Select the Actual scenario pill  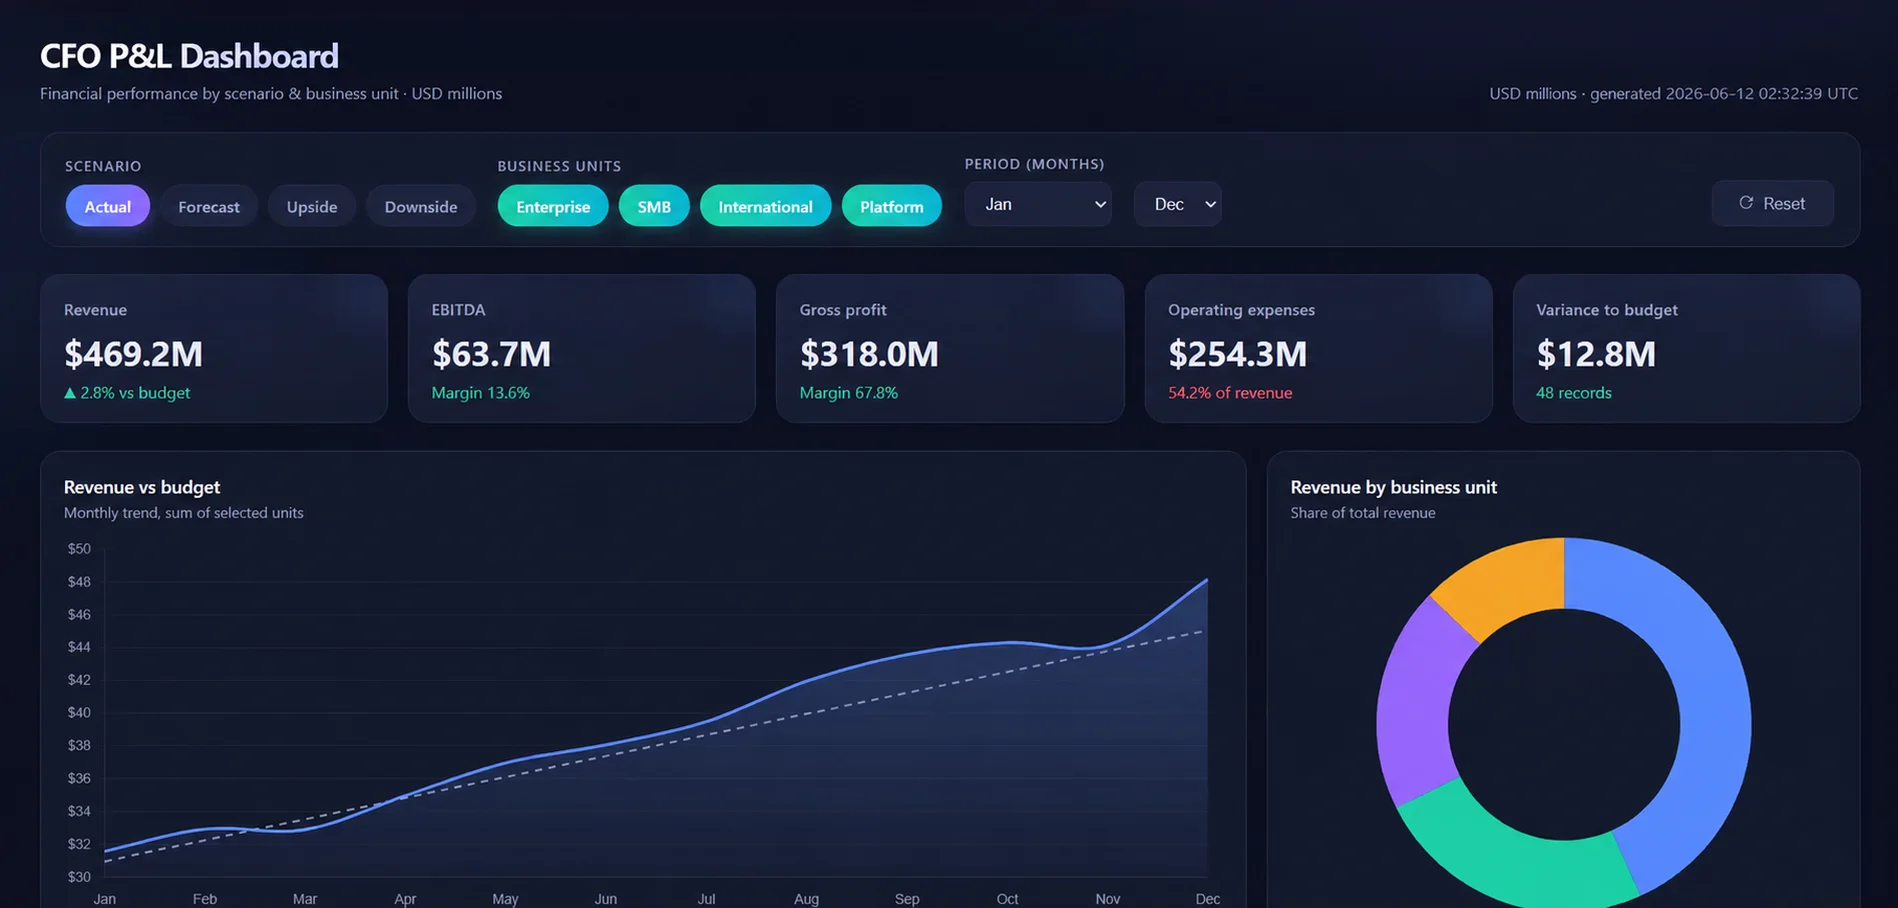[107, 206]
